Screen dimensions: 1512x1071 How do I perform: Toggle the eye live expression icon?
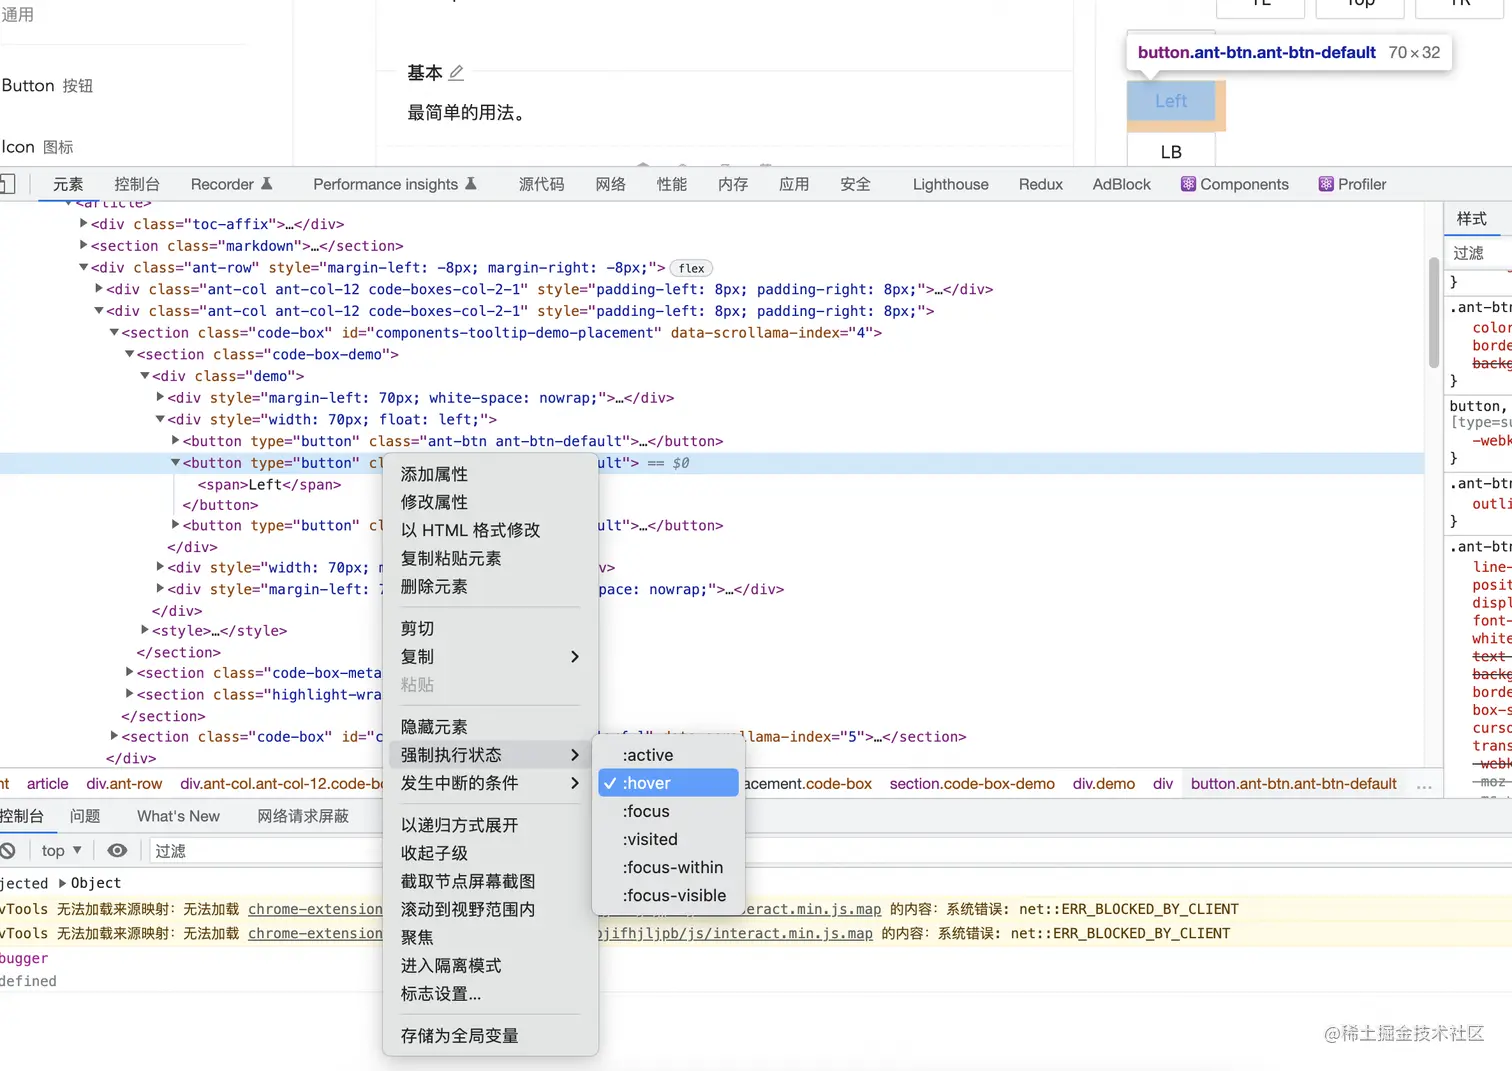pos(117,850)
